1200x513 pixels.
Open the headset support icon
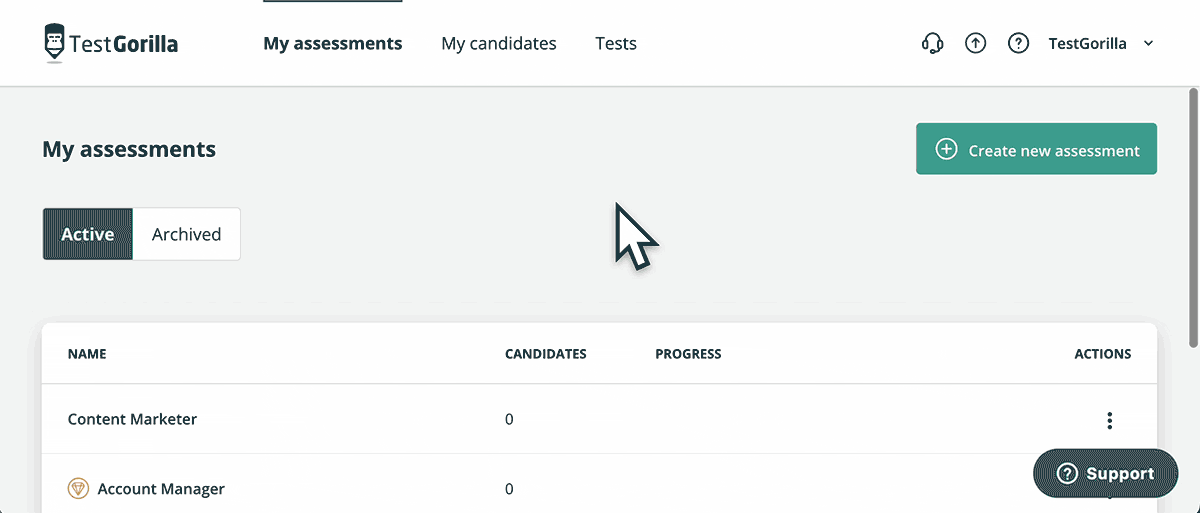tap(932, 44)
